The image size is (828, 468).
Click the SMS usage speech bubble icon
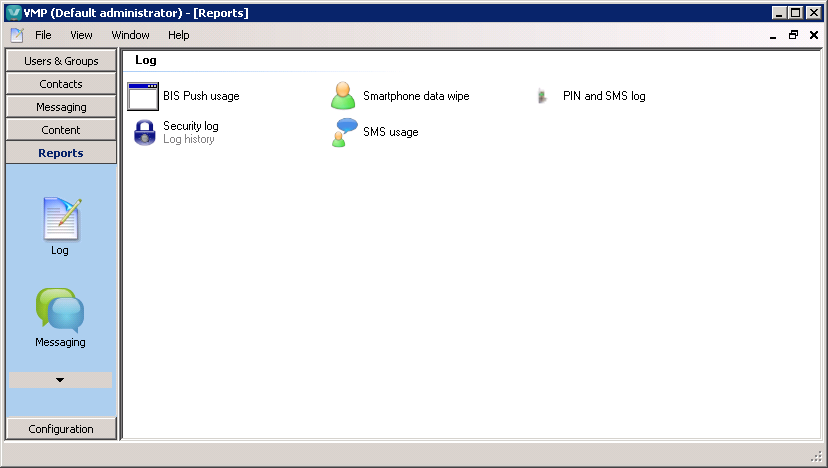tap(344, 132)
